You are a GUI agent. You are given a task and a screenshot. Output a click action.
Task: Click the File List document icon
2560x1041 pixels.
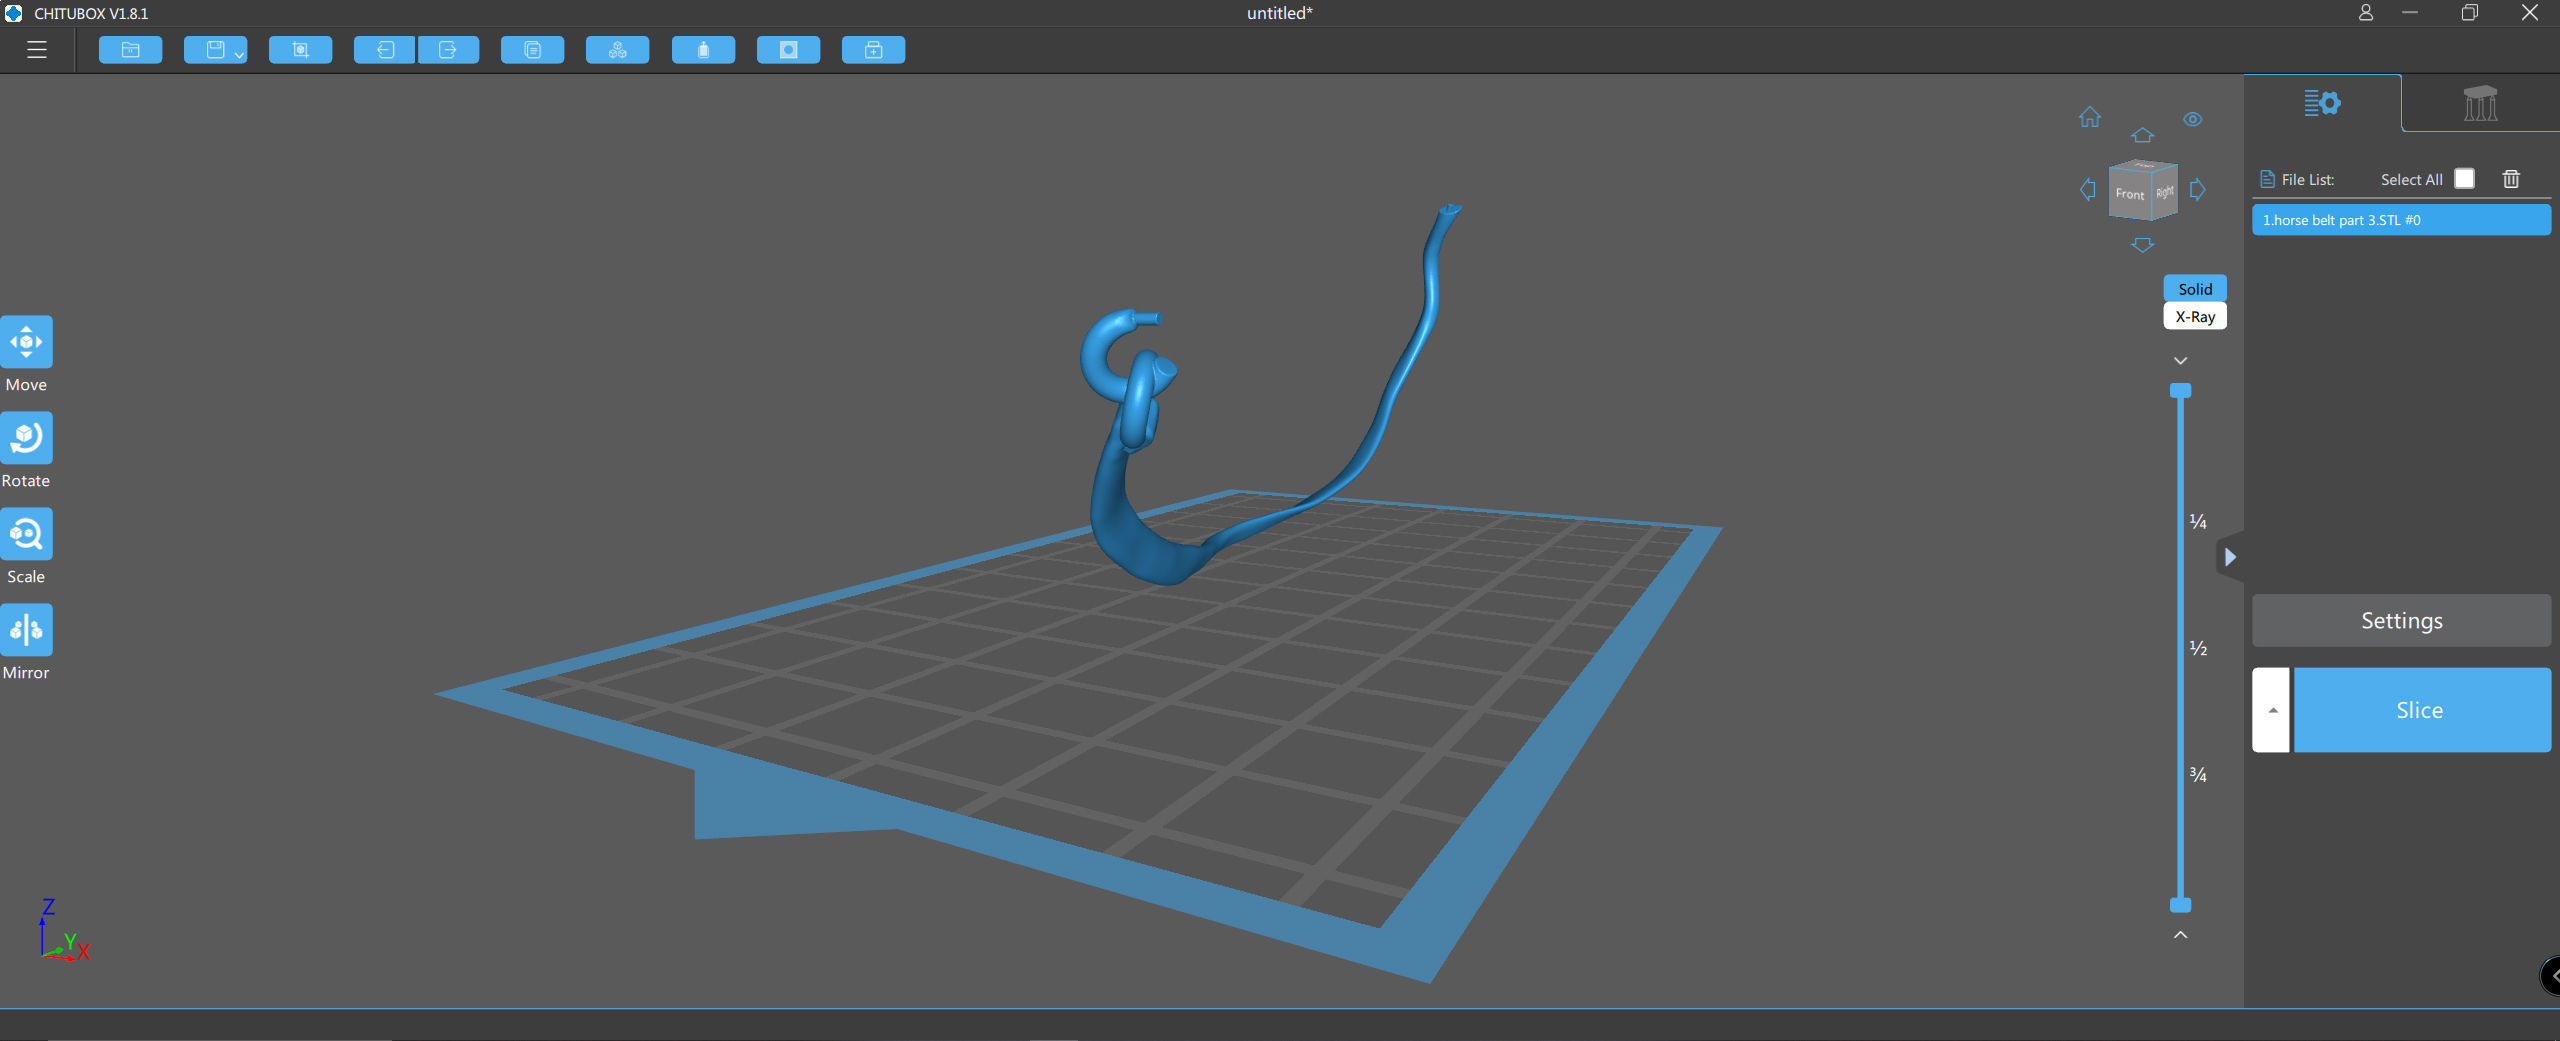2267,180
